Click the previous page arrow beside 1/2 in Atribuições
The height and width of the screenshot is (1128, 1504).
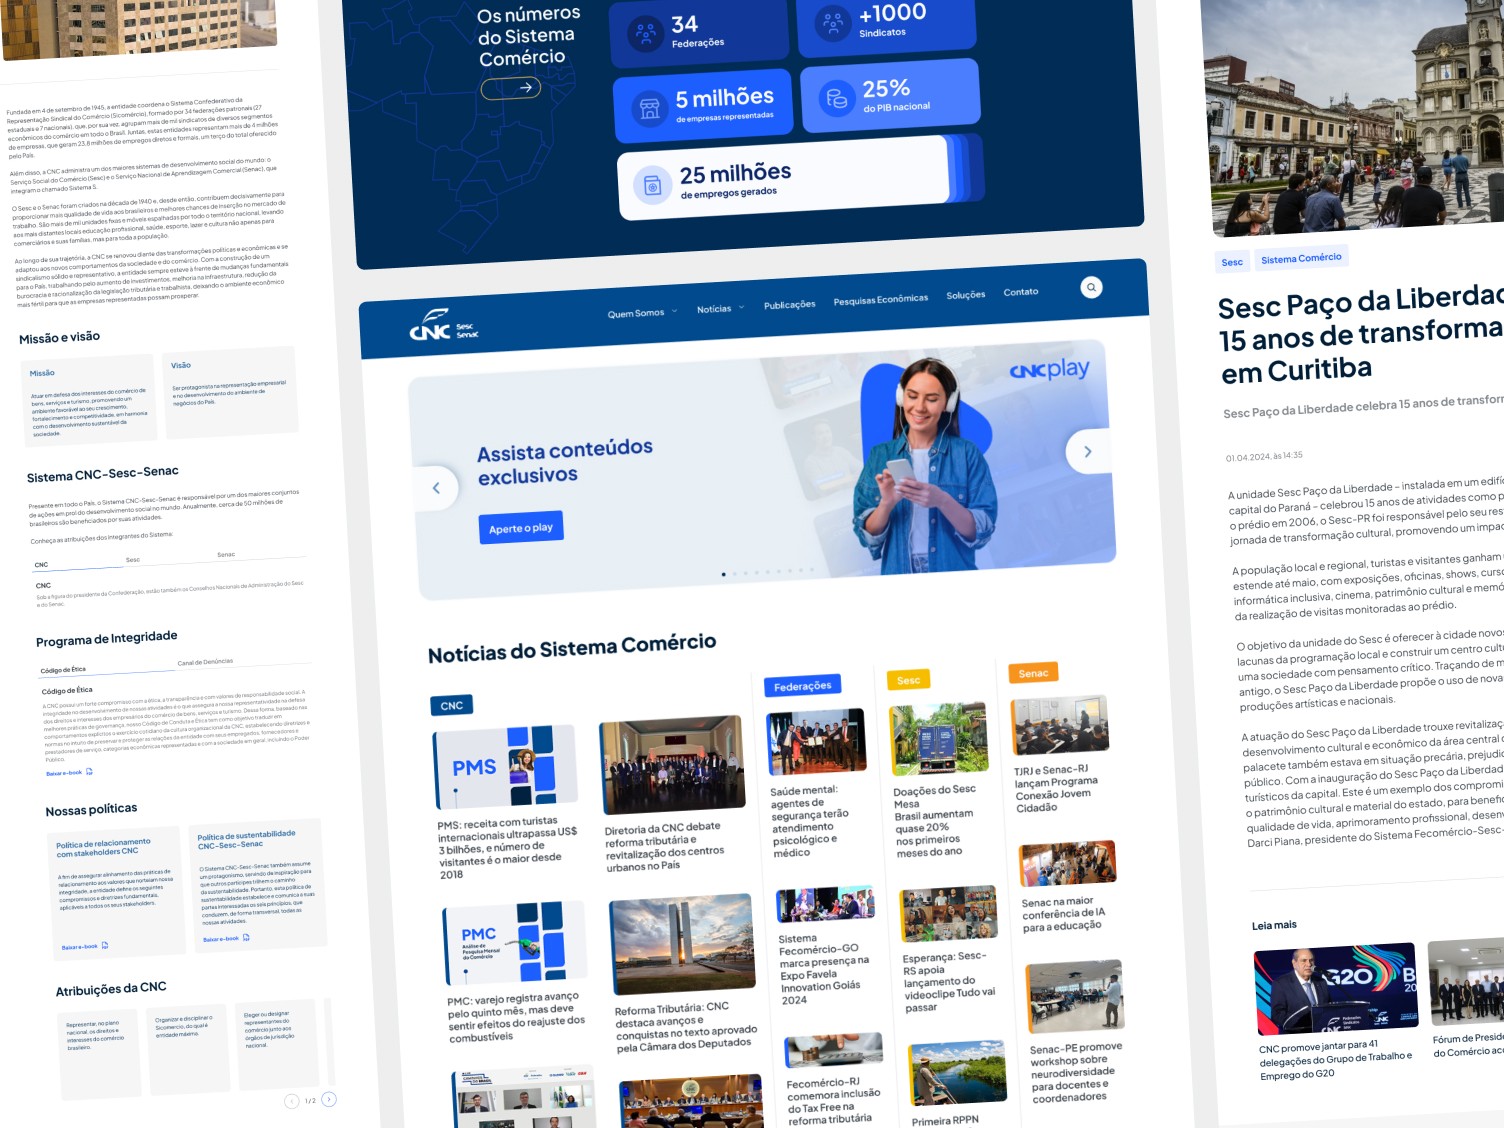pyautogui.click(x=292, y=1101)
